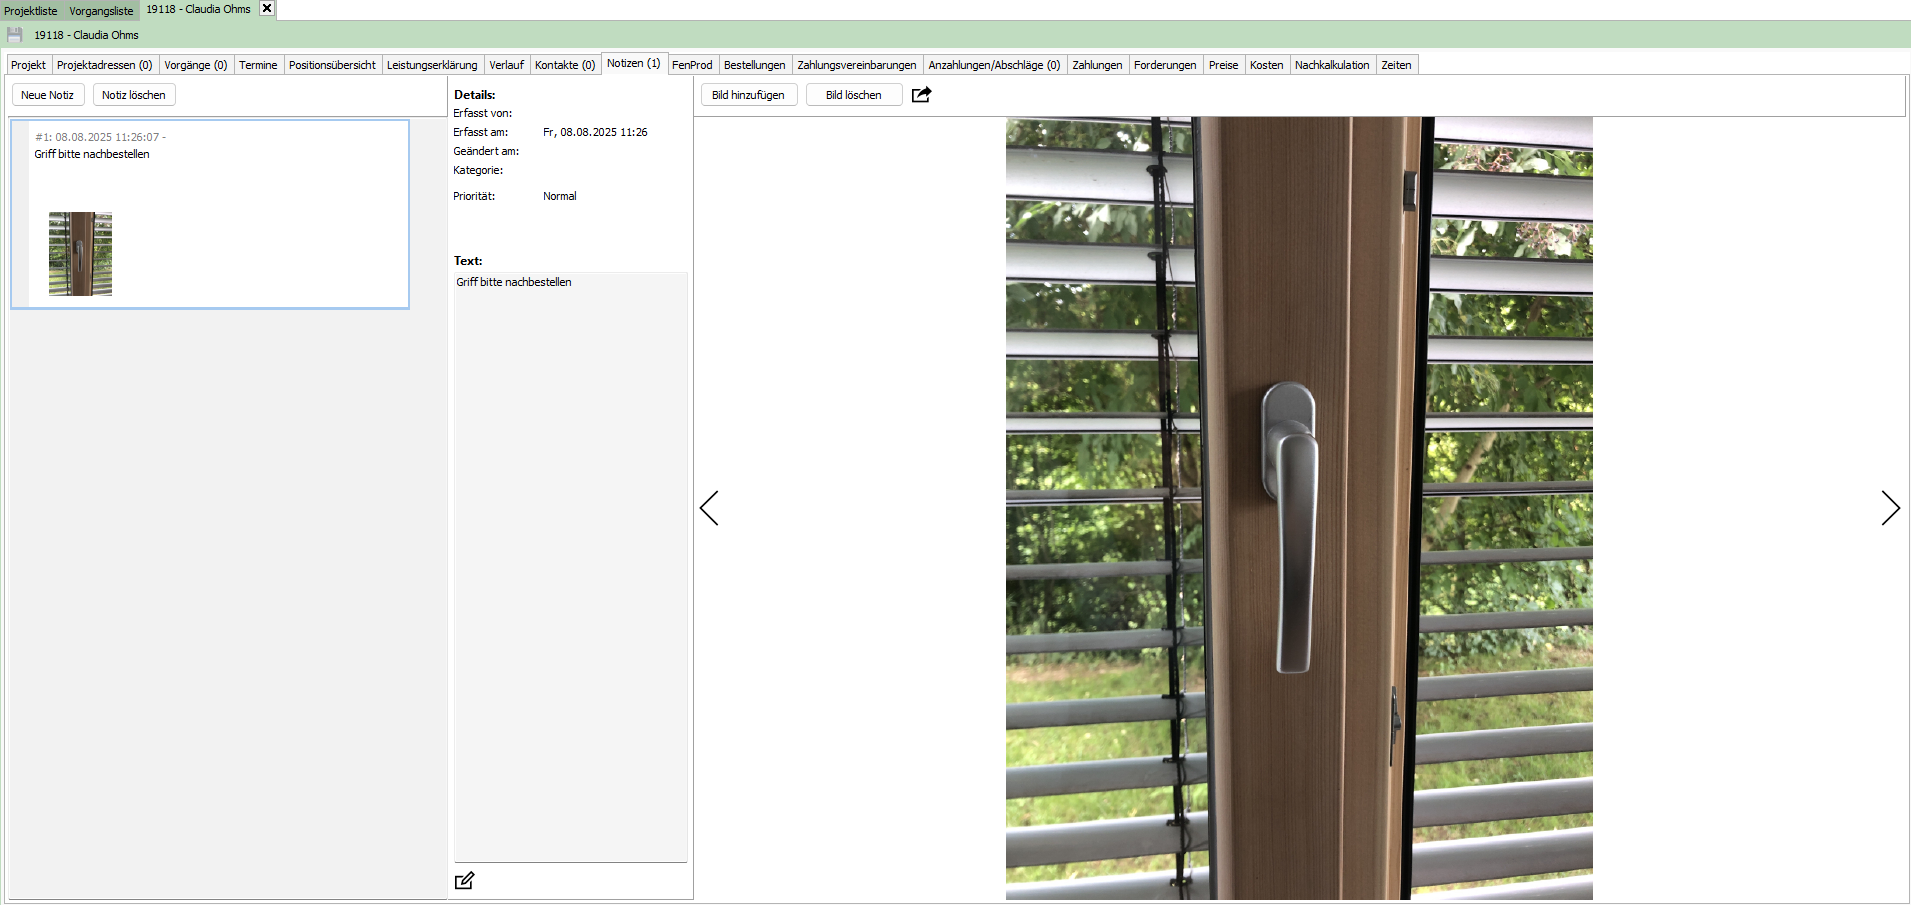The width and height of the screenshot is (1911, 905).
Task: Switch to the Vorgangsliste tab
Action: 101,11
